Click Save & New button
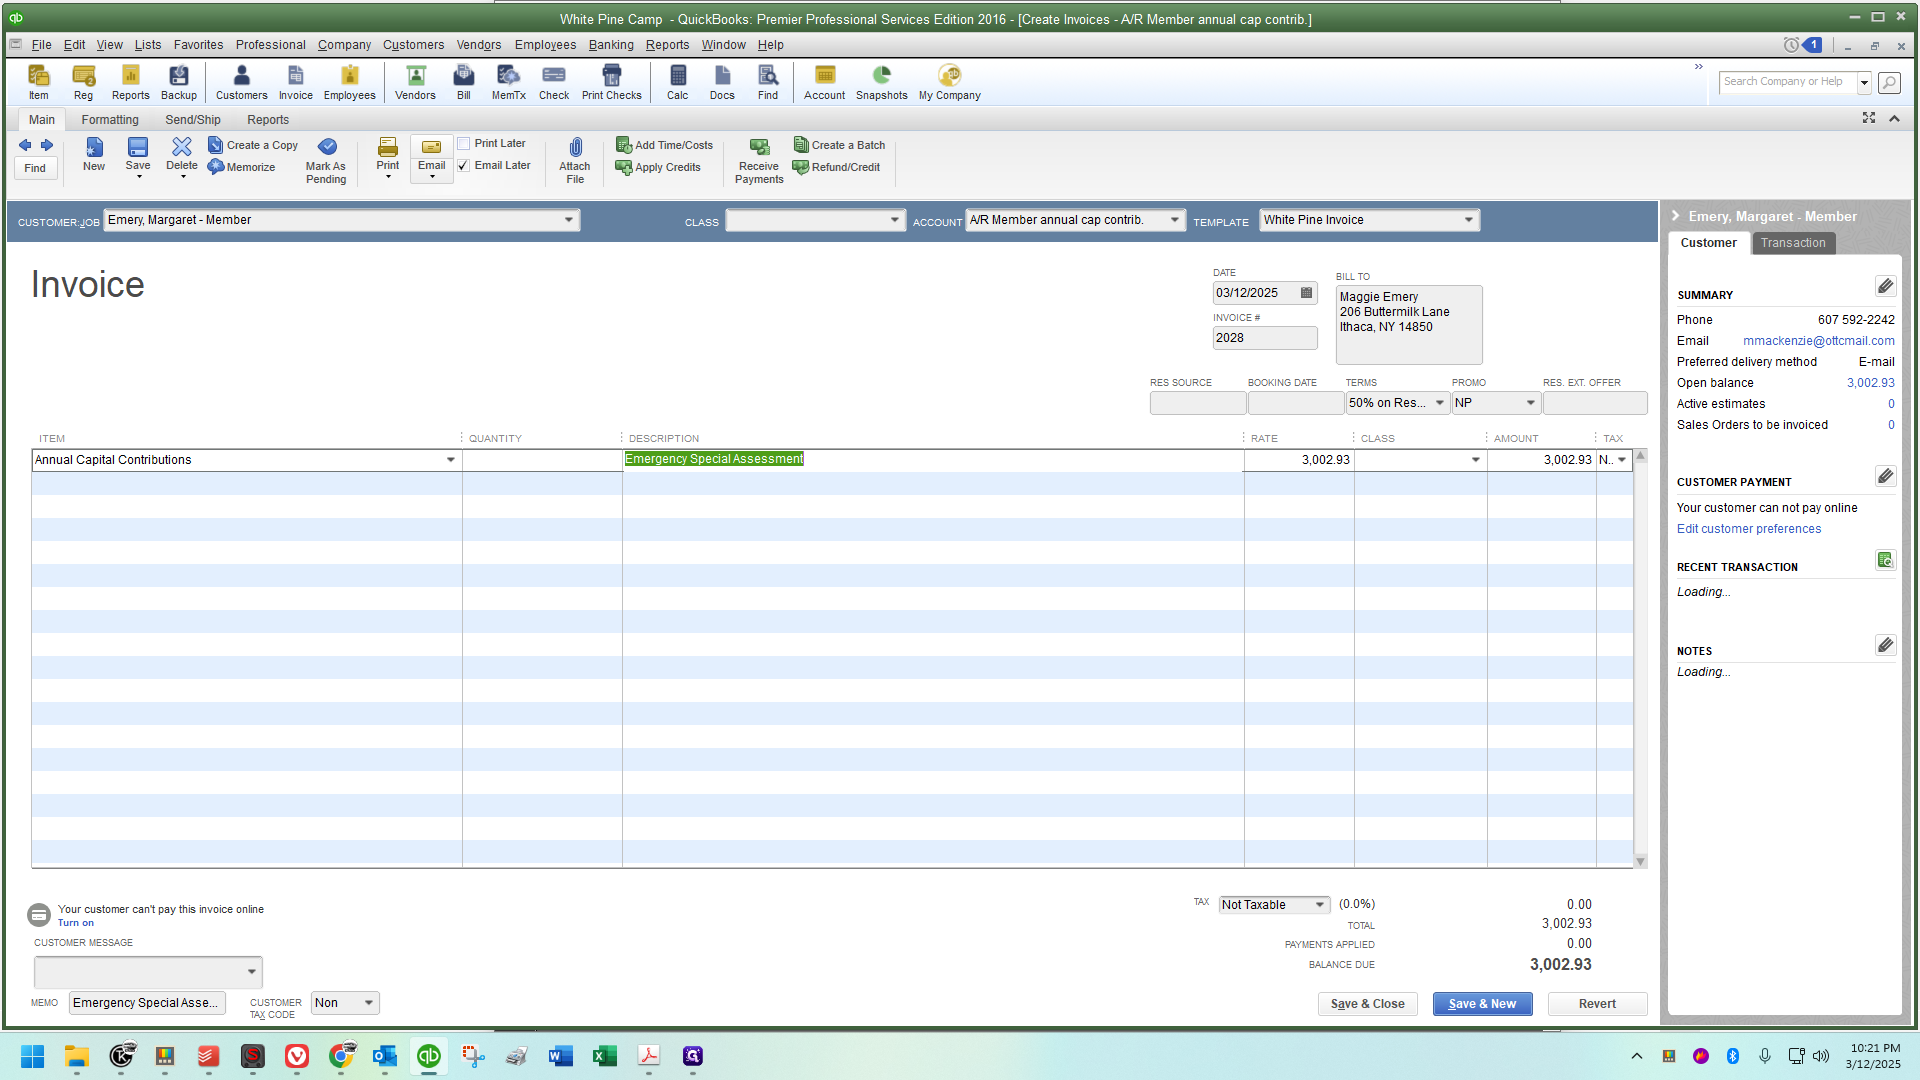Viewport: 1920px width, 1080px height. pos(1482,1004)
